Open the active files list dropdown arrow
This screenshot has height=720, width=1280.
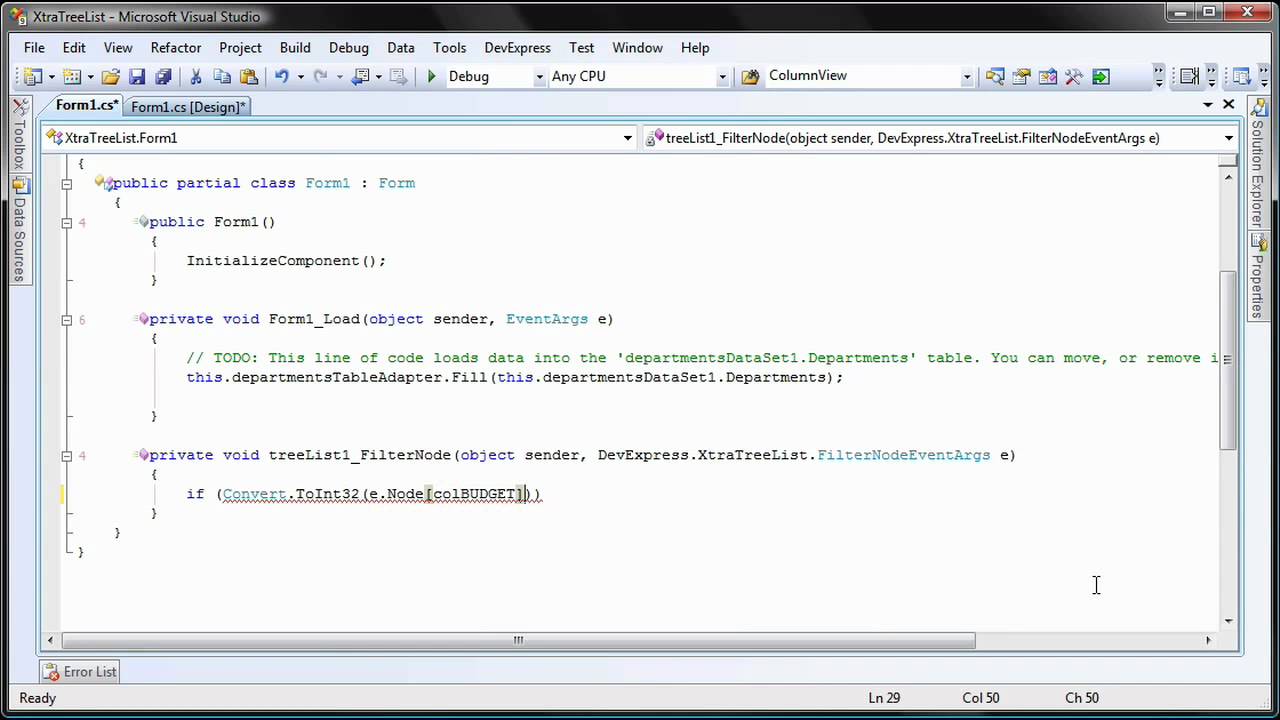pyautogui.click(x=1208, y=105)
